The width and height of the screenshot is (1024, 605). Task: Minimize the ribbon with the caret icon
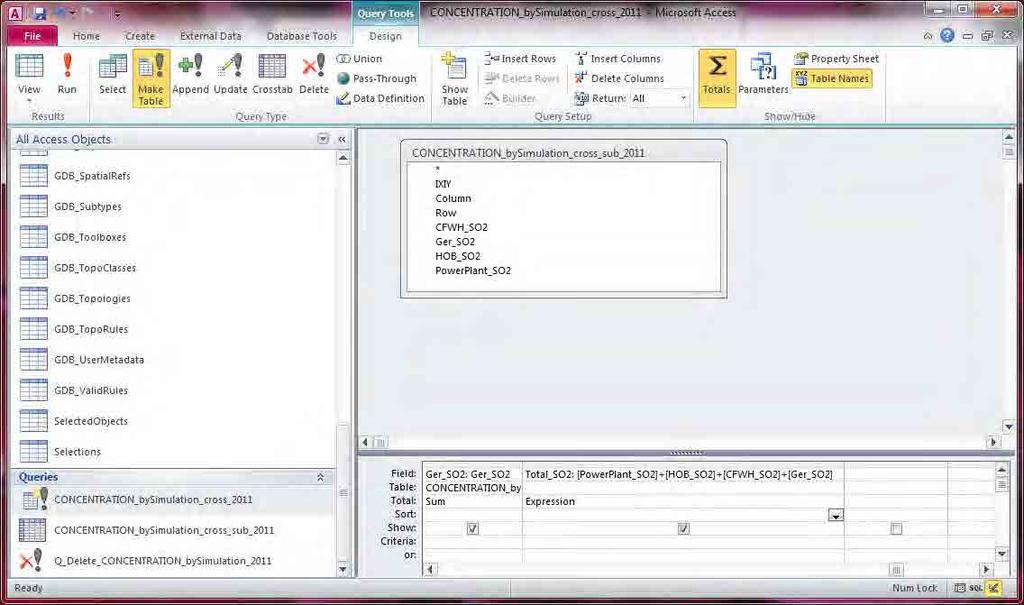[x=928, y=36]
